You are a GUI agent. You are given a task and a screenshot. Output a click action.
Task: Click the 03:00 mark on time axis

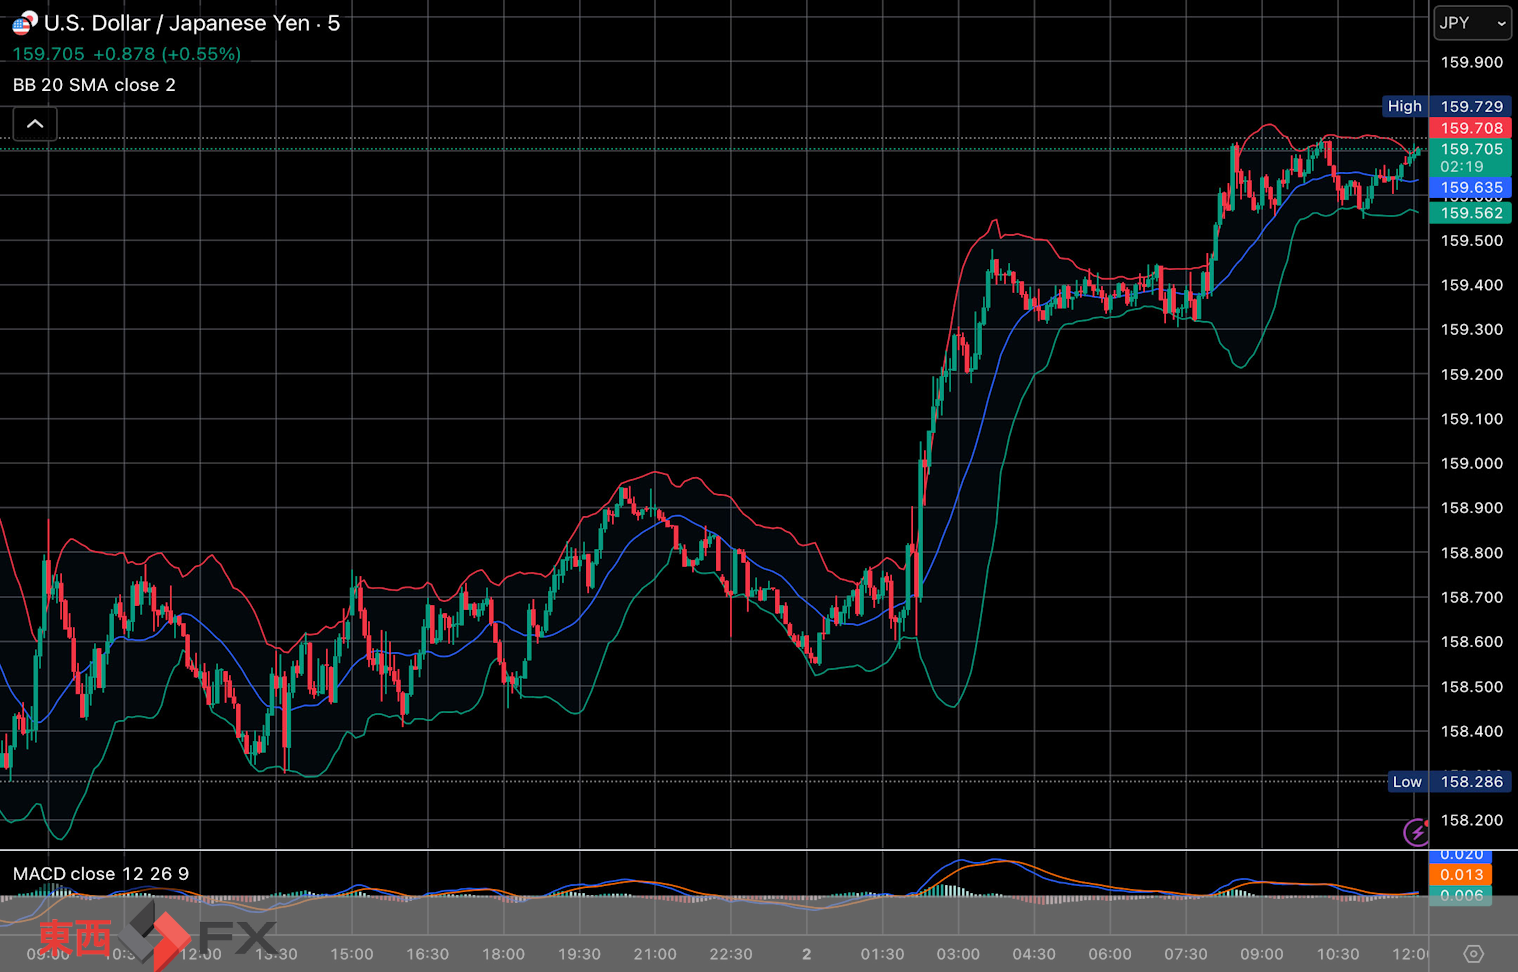click(x=958, y=954)
